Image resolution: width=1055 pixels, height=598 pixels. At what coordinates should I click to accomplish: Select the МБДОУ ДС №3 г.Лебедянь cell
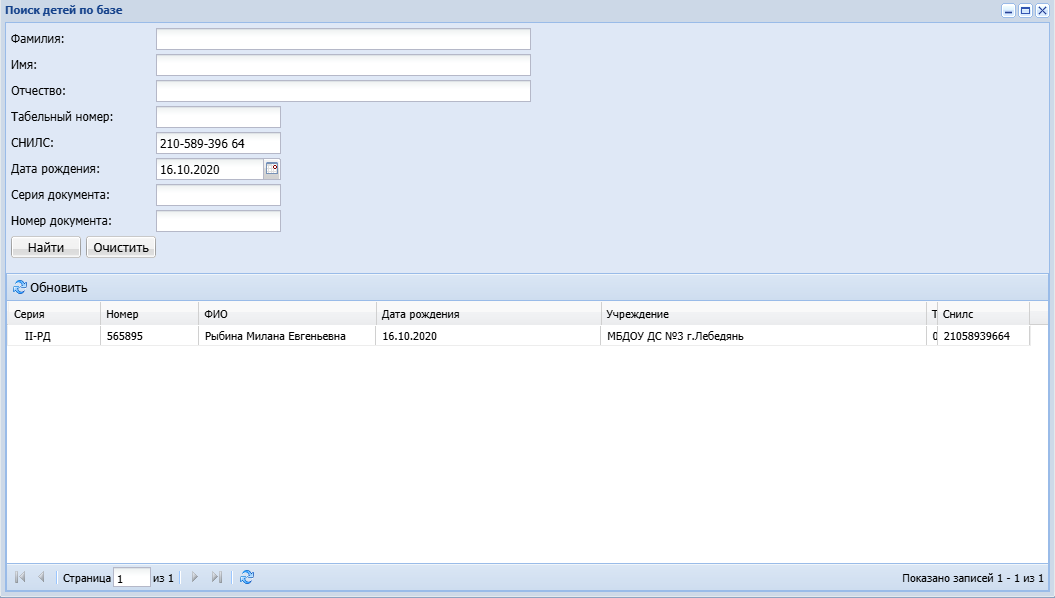pyautogui.click(x=764, y=336)
